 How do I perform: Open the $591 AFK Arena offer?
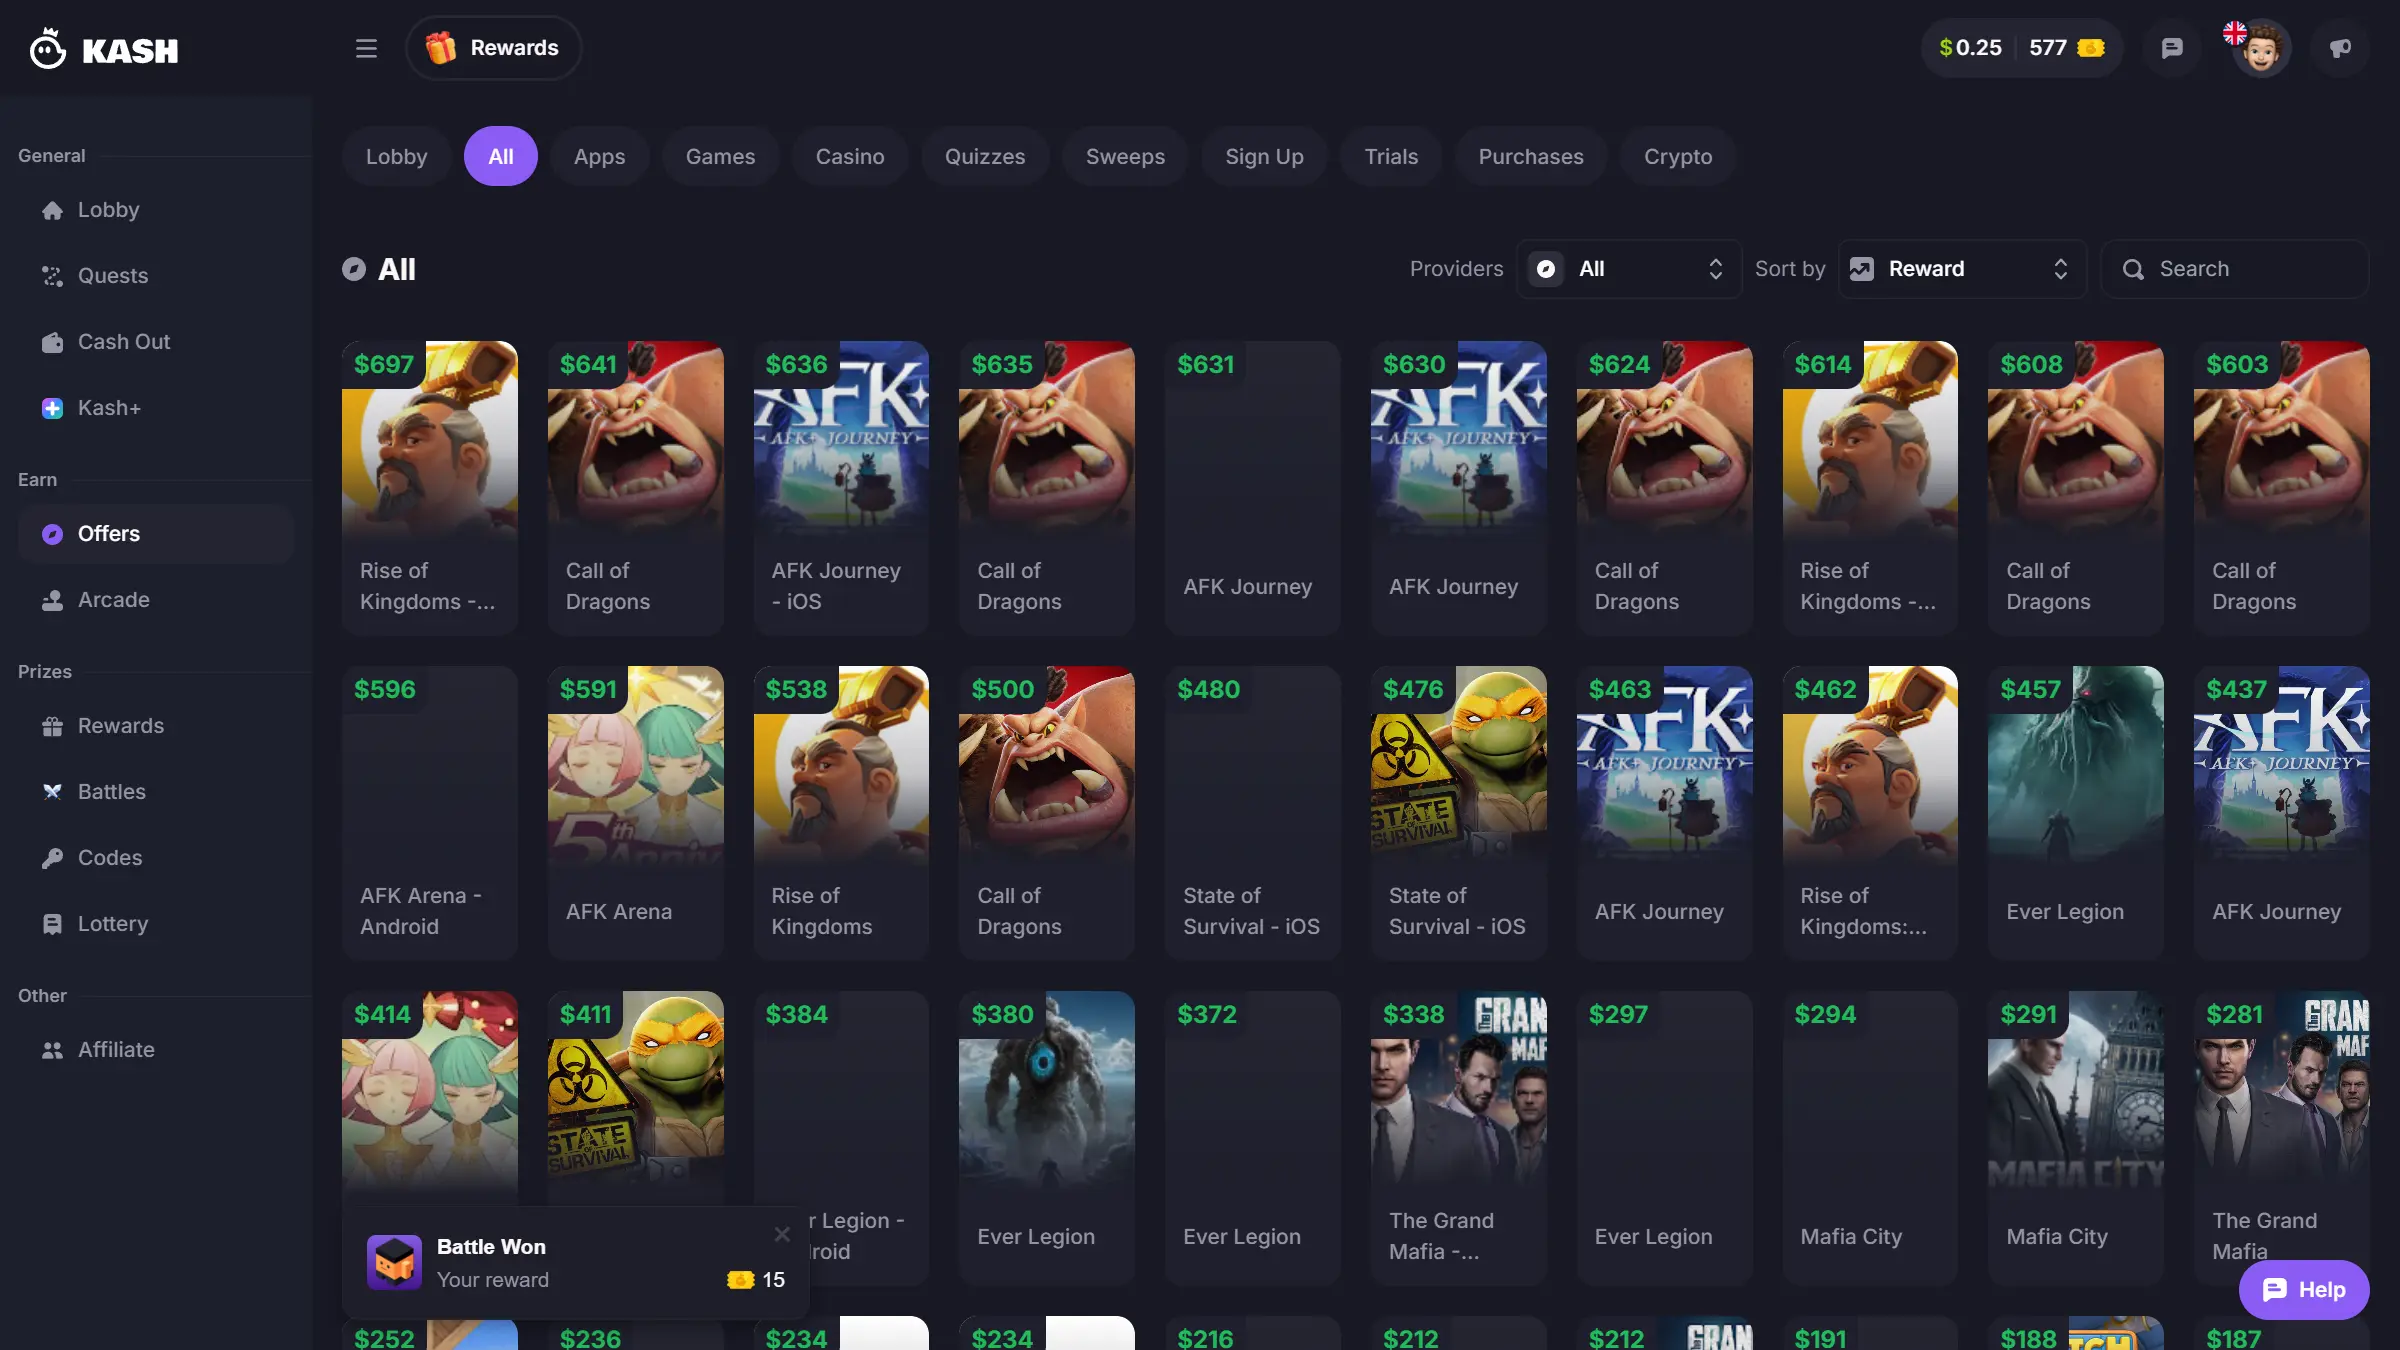(636, 813)
